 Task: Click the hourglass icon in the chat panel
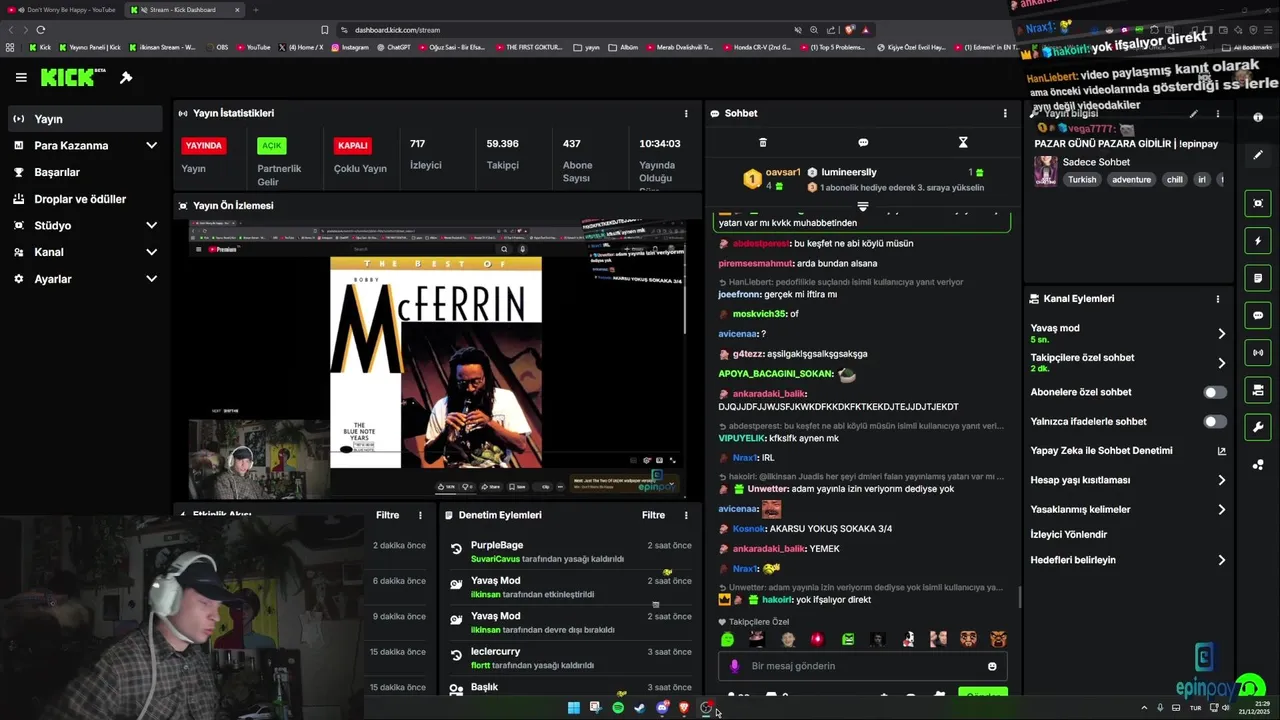tap(963, 143)
